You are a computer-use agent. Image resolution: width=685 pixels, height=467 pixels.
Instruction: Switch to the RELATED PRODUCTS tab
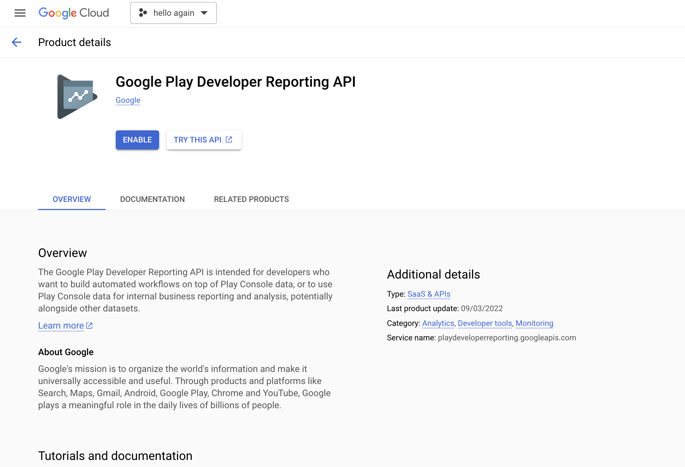(x=251, y=199)
